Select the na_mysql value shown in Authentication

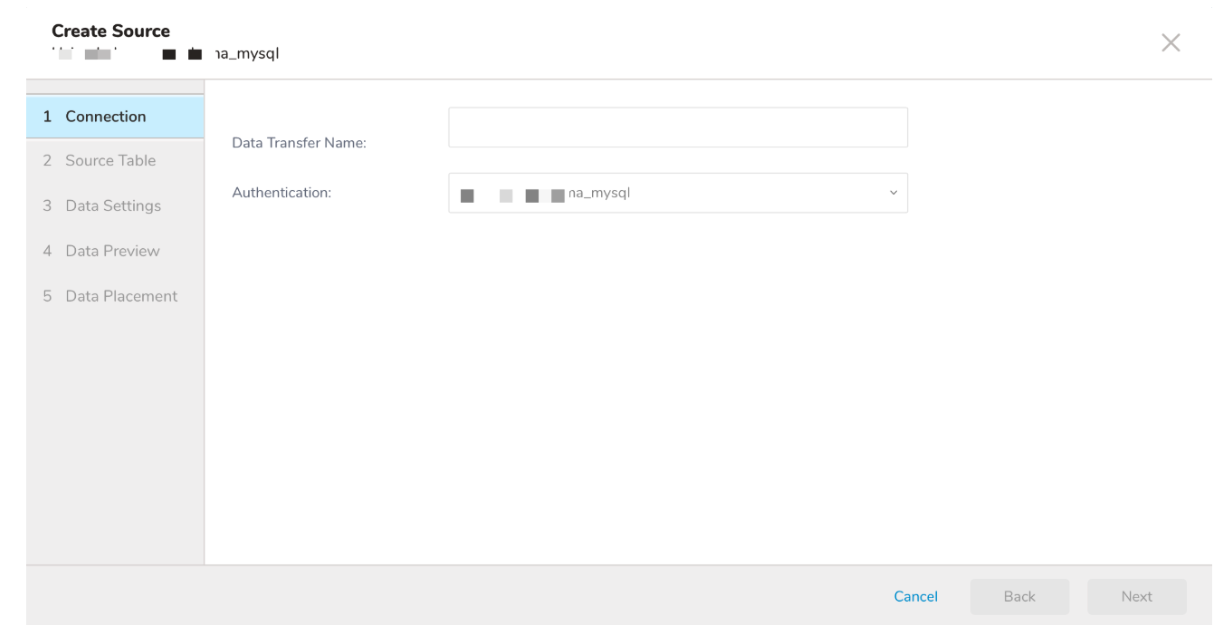click(x=598, y=193)
